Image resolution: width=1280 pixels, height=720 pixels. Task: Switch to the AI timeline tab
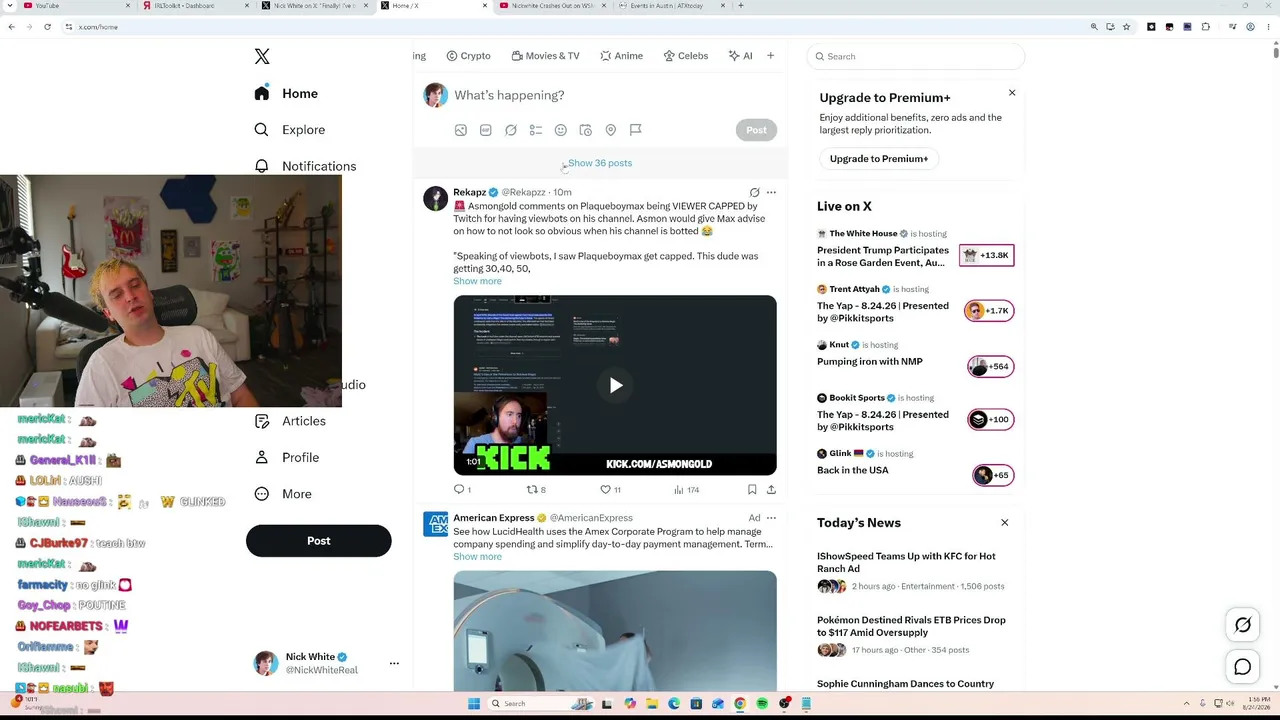pyautogui.click(x=740, y=56)
